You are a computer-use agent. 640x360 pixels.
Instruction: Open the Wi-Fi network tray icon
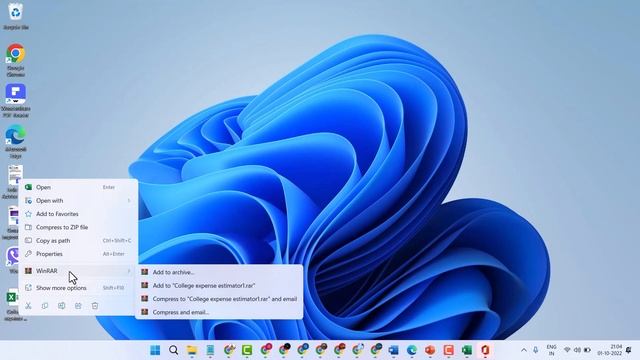[x=567, y=350]
